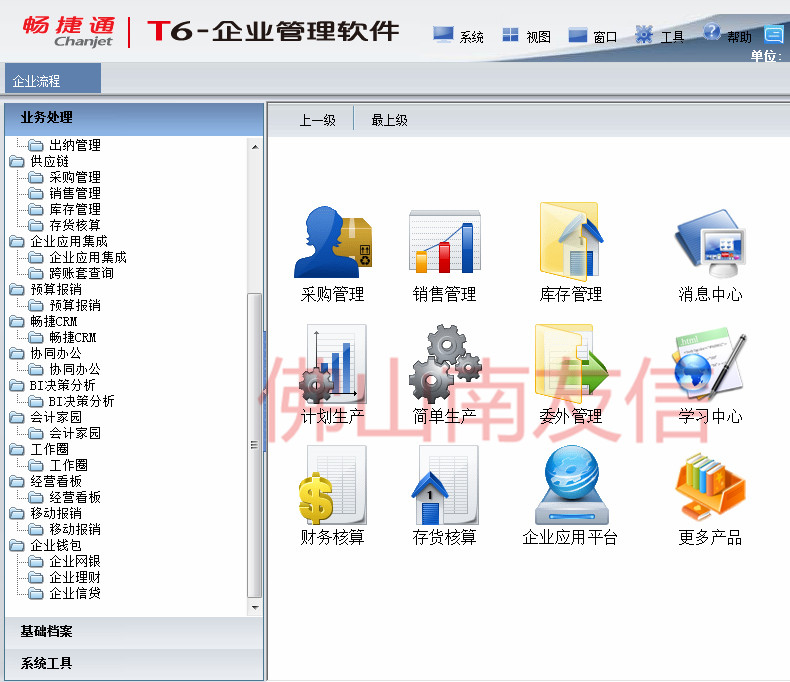Go up one level with 上一级

[317, 120]
